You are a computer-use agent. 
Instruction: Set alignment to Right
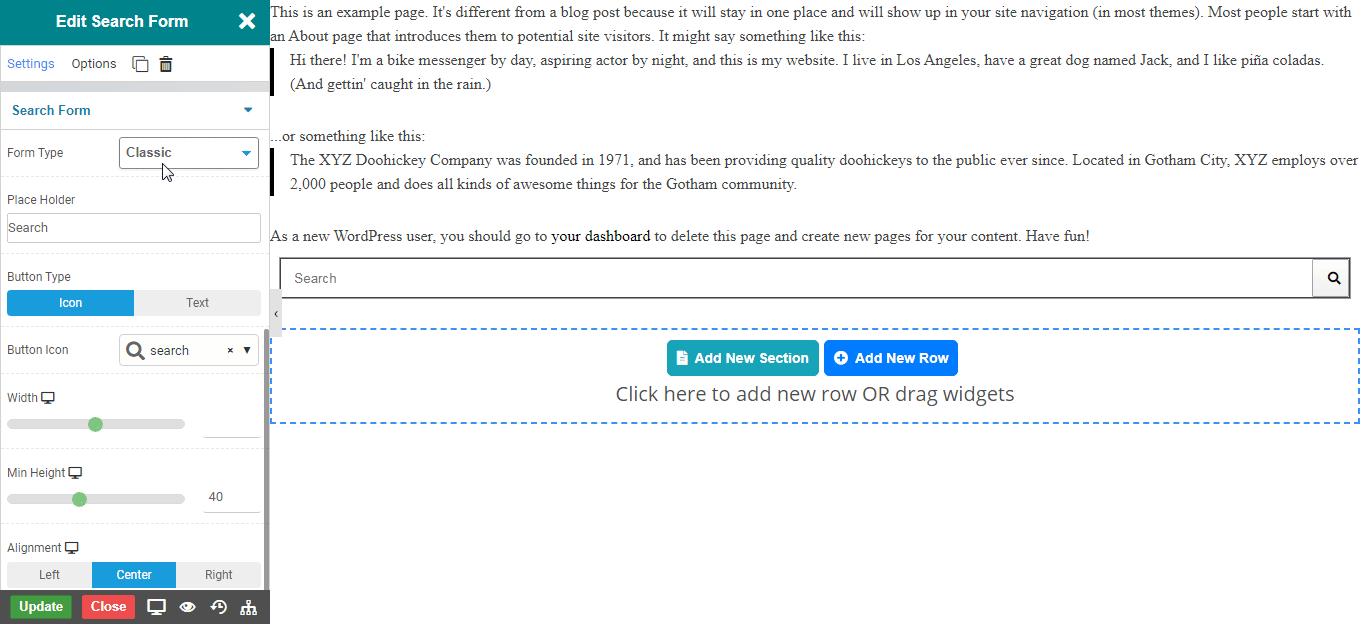coord(218,575)
